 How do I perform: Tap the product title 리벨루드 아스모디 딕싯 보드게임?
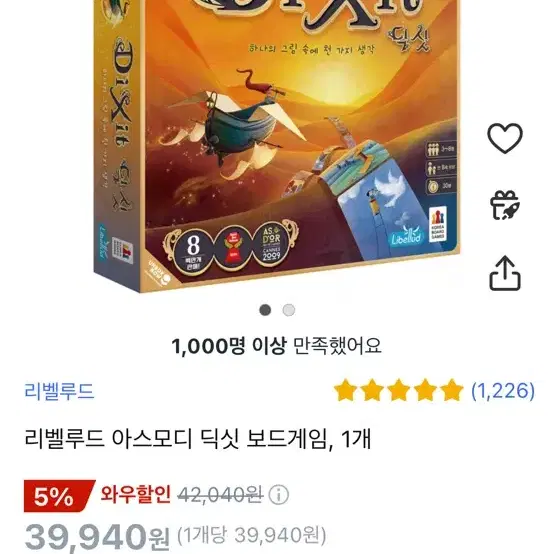coord(179,439)
